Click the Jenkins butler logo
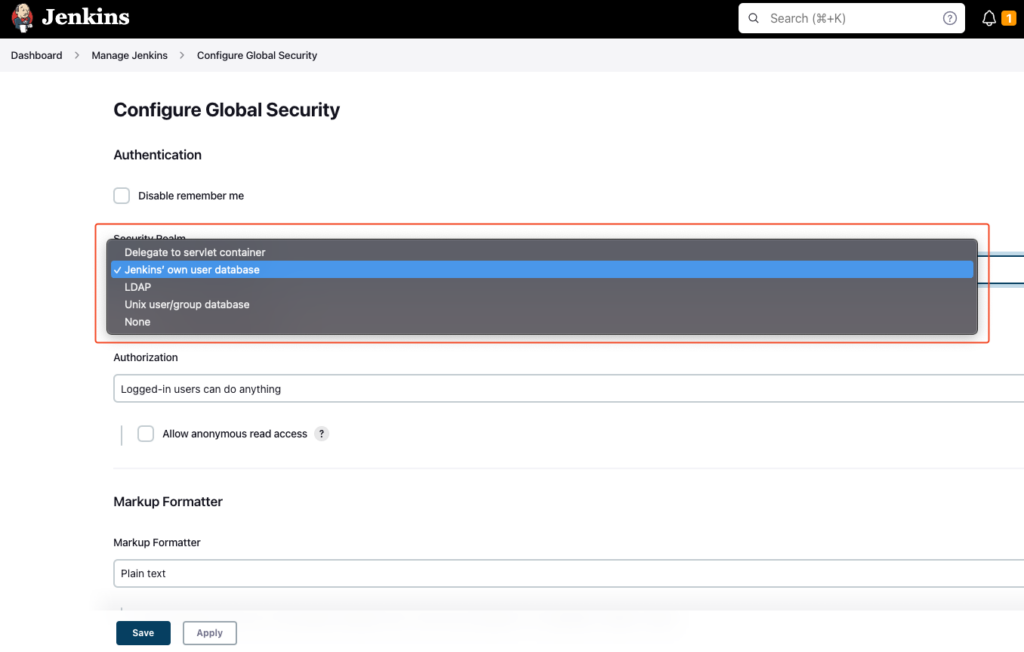This screenshot has height=652, width=1024. click(x=22, y=18)
